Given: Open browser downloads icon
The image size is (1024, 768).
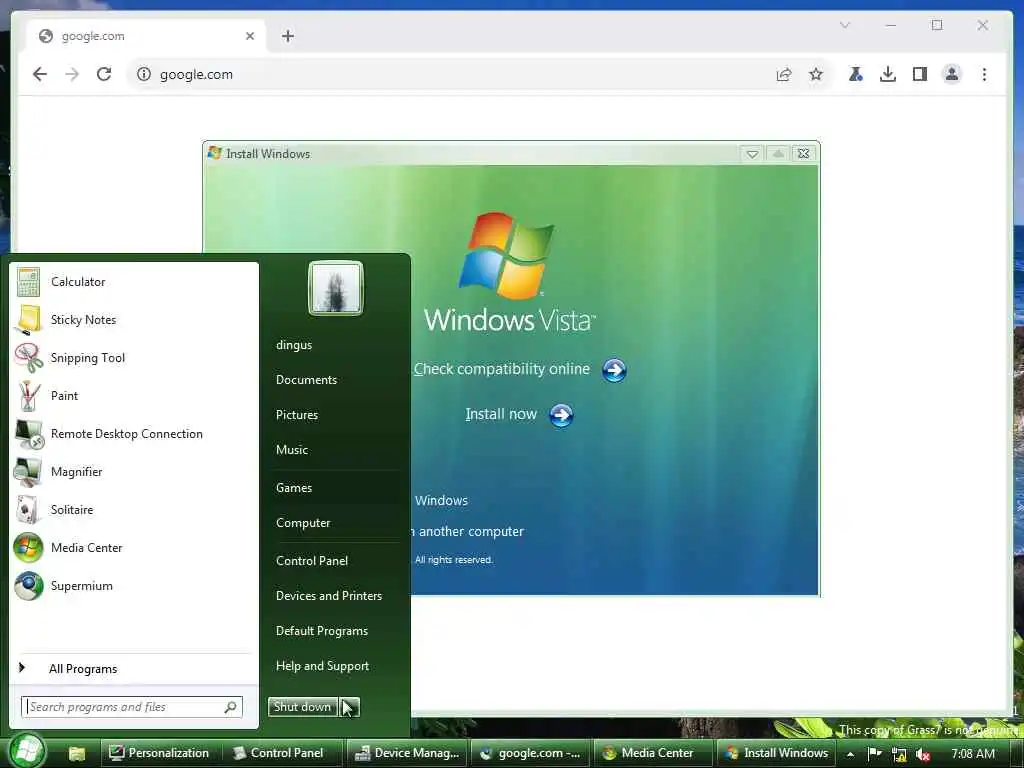Looking at the screenshot, I should pyautogui.click(x=888, y=74).
